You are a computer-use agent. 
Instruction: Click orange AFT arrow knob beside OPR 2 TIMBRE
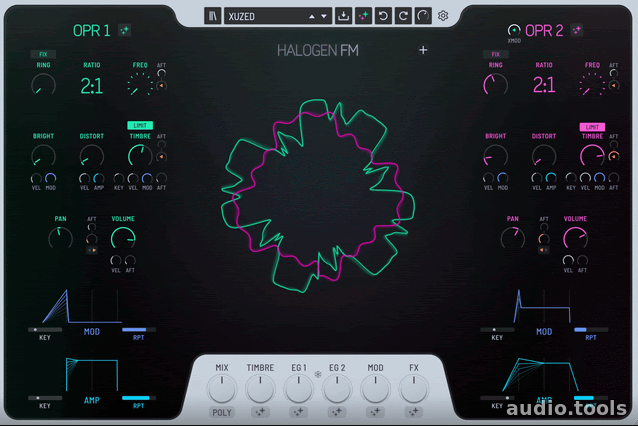(614, 157)
